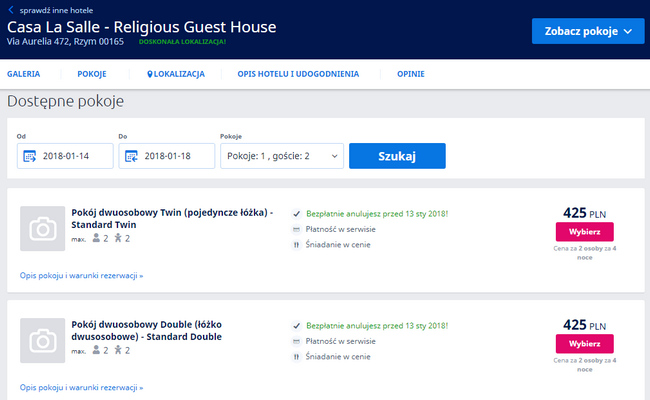
Task: Click the Do date field showing 2018-01-18
Action: coord(167,156)
